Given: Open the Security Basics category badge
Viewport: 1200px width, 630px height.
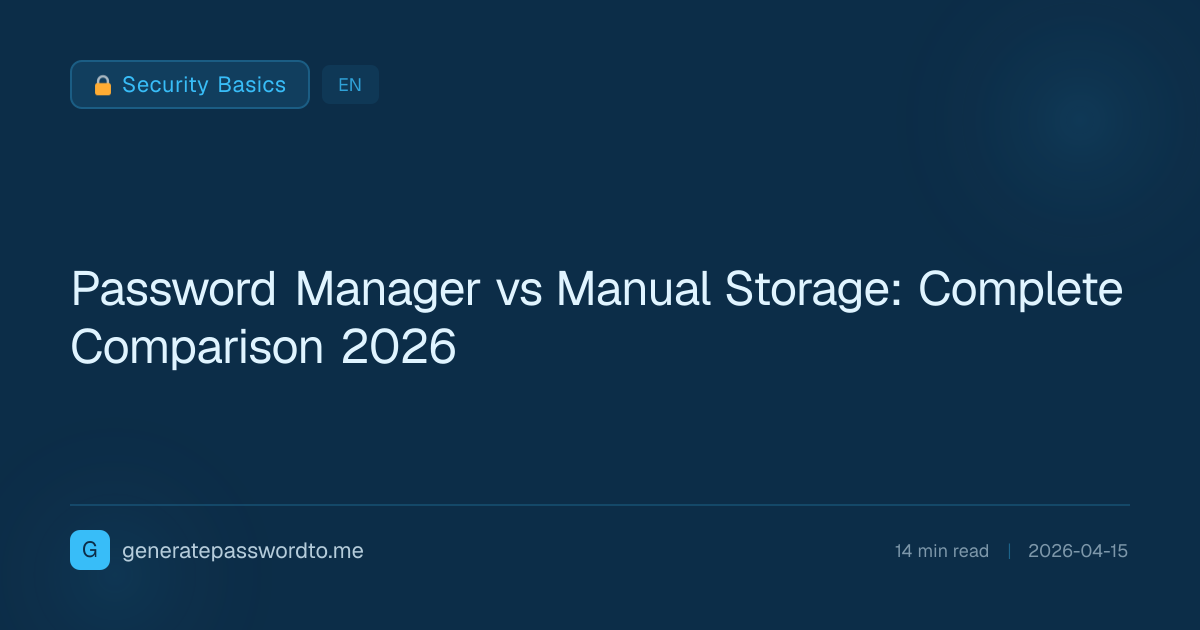Looking at the screenshot, I should 190,85.
